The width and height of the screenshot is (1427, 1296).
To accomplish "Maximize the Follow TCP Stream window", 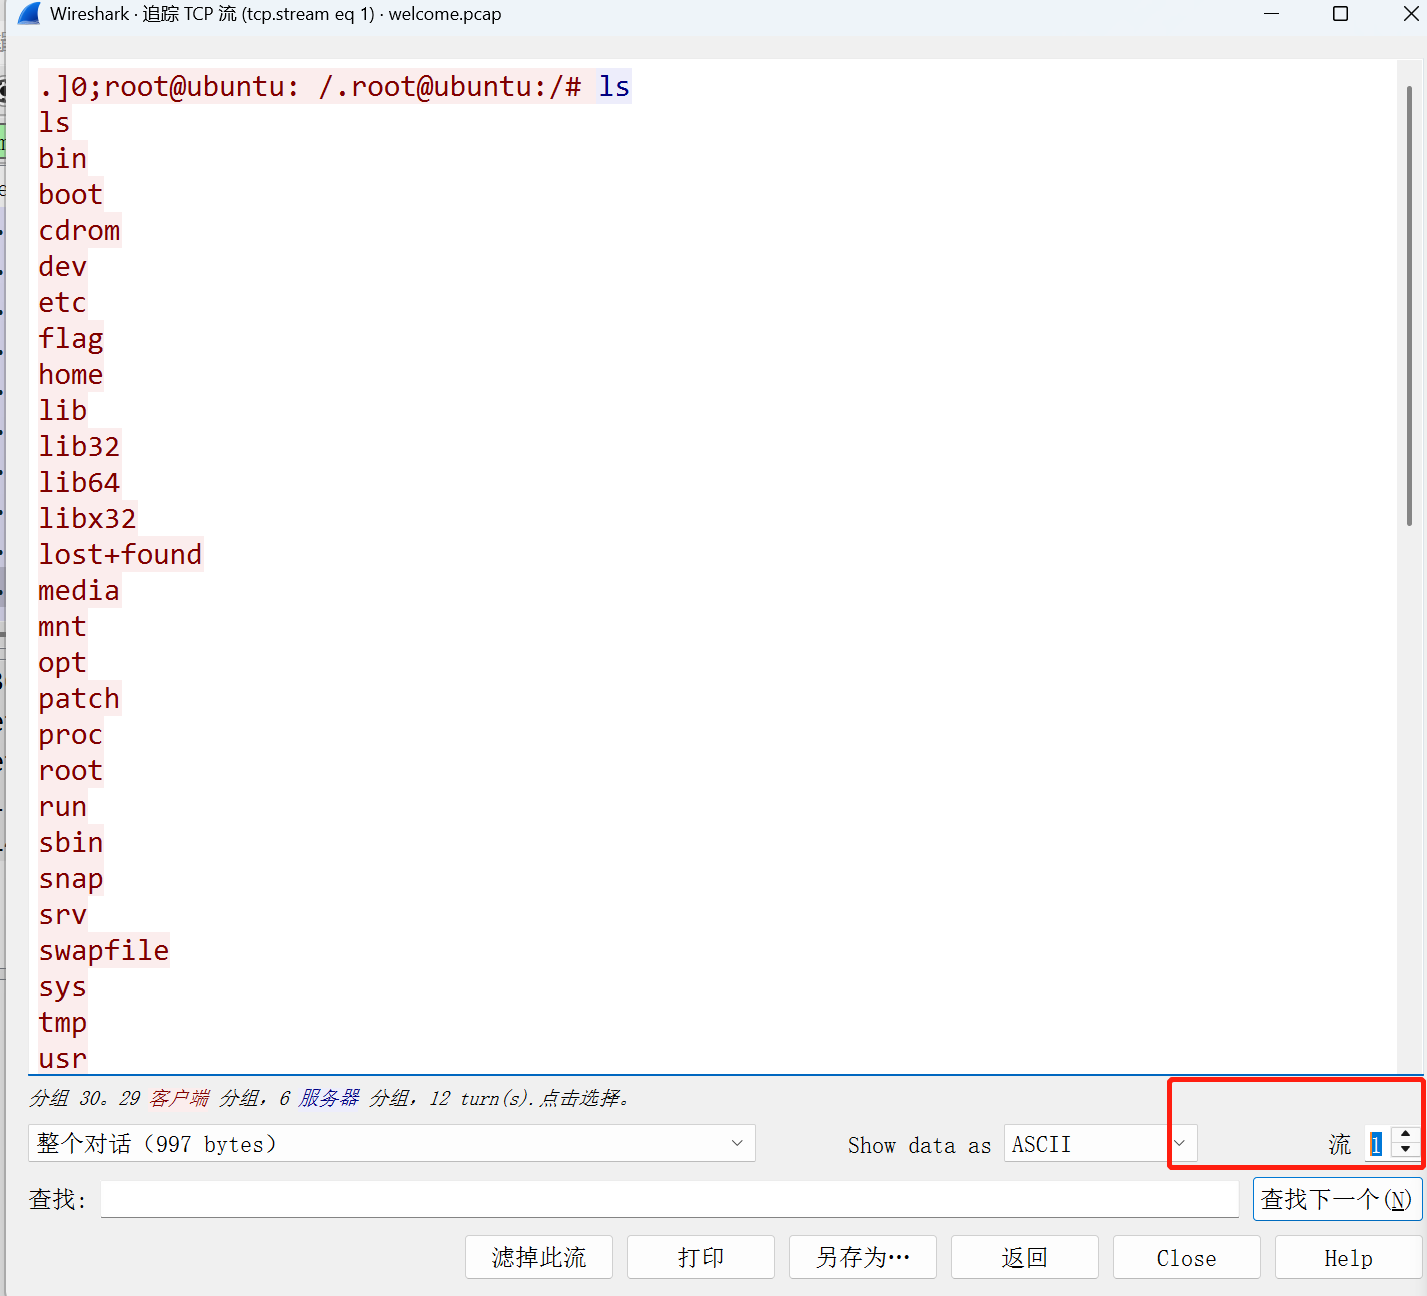I will point(1341,14).
